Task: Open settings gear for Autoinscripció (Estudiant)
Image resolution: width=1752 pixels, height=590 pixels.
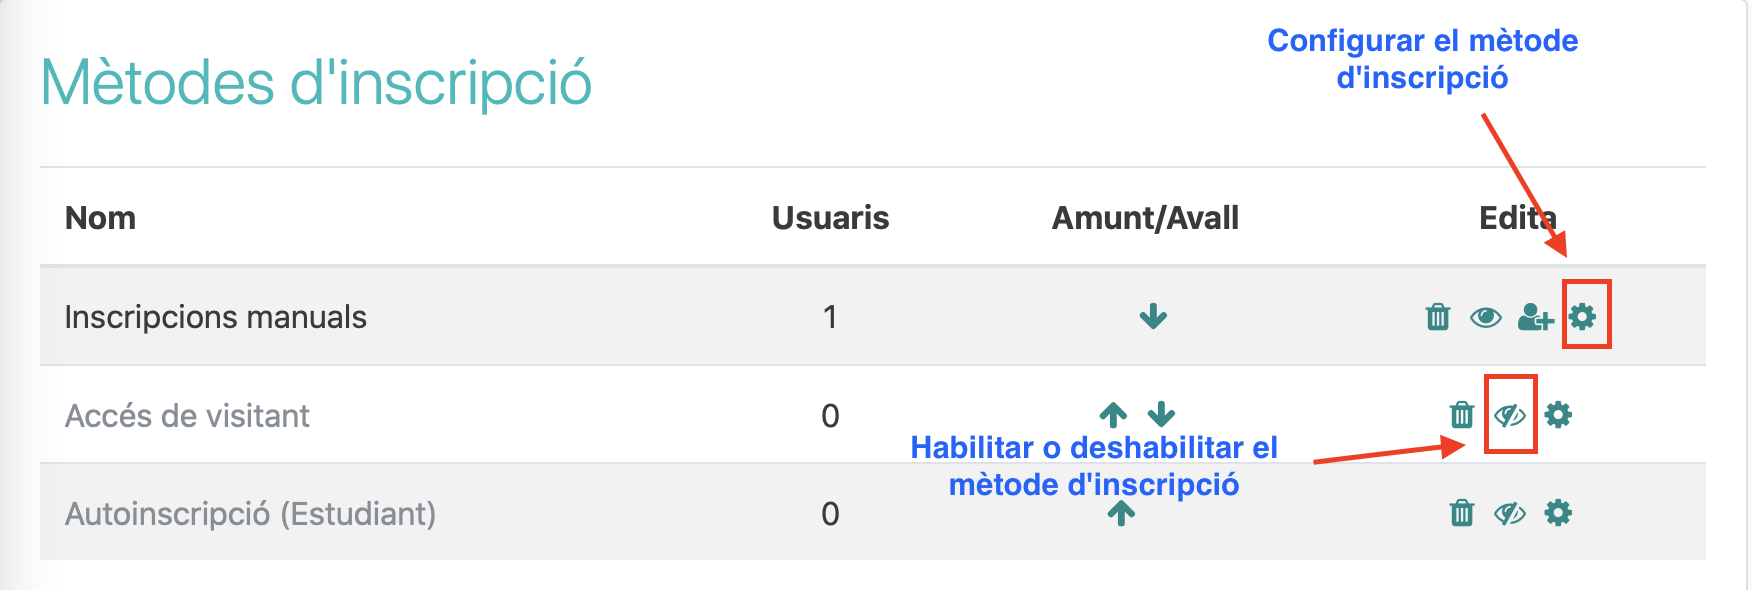Action: [x=1558, y=513]
